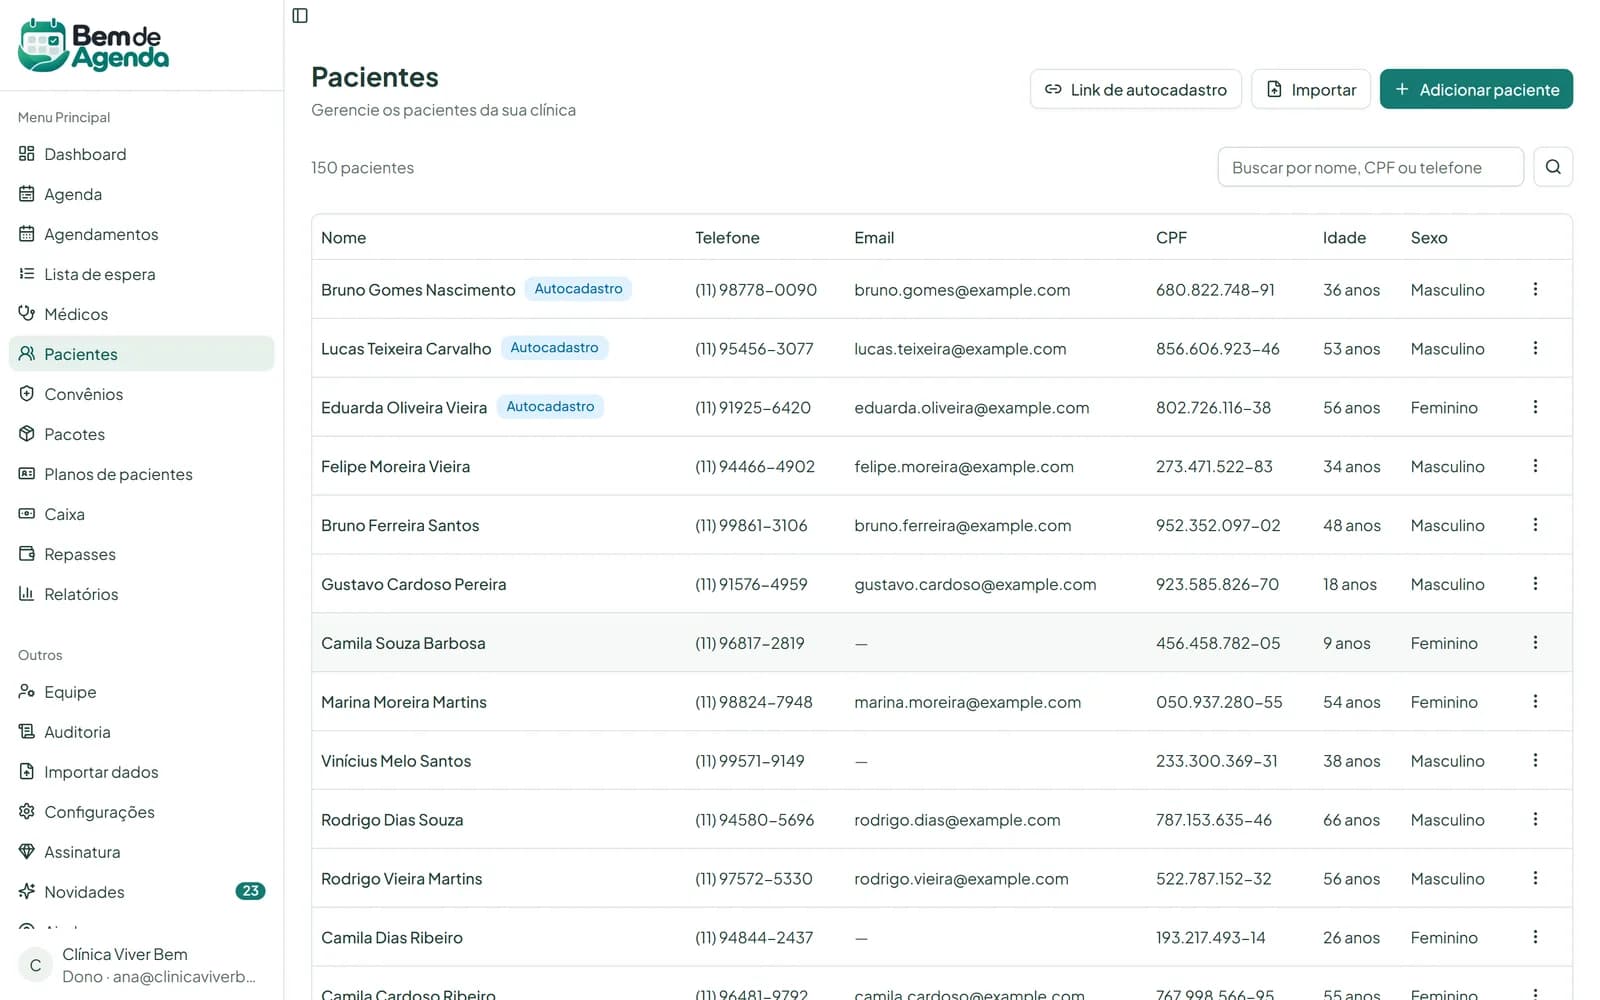The image size is (1600, 1000).
Task: Open Relatórios menu item
Action: pos(141,594)
